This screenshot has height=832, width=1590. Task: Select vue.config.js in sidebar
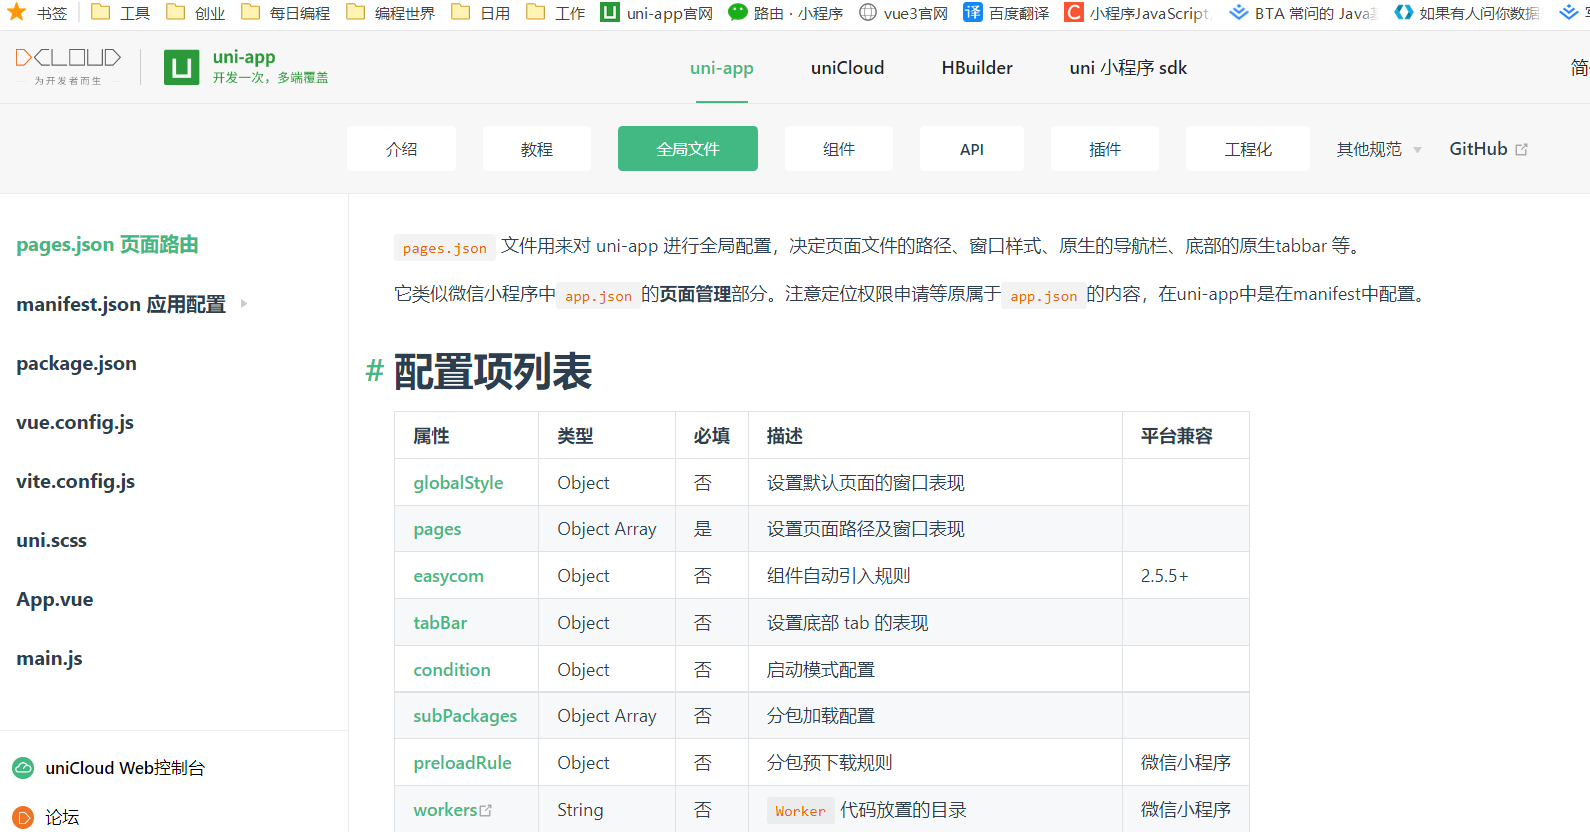click(75, 422)
